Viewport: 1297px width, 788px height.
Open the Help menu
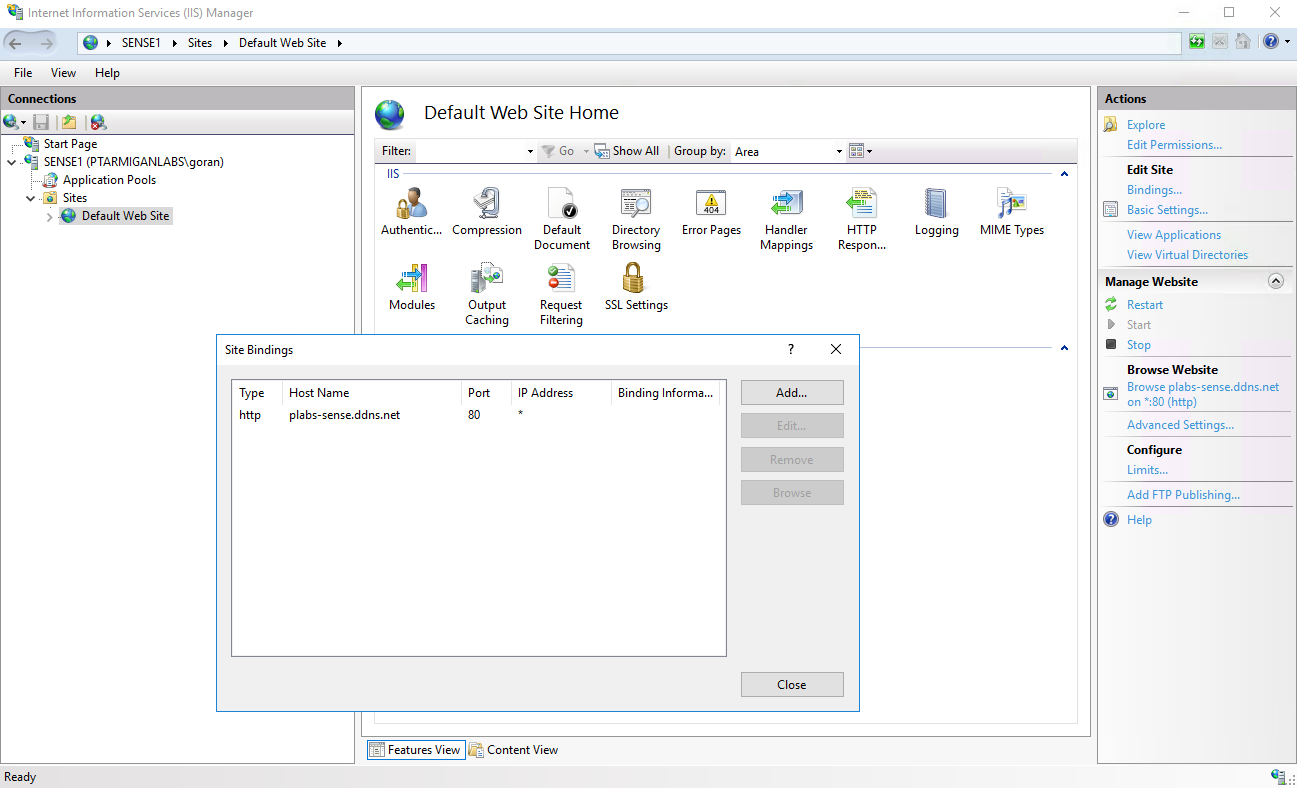[107, 73]
